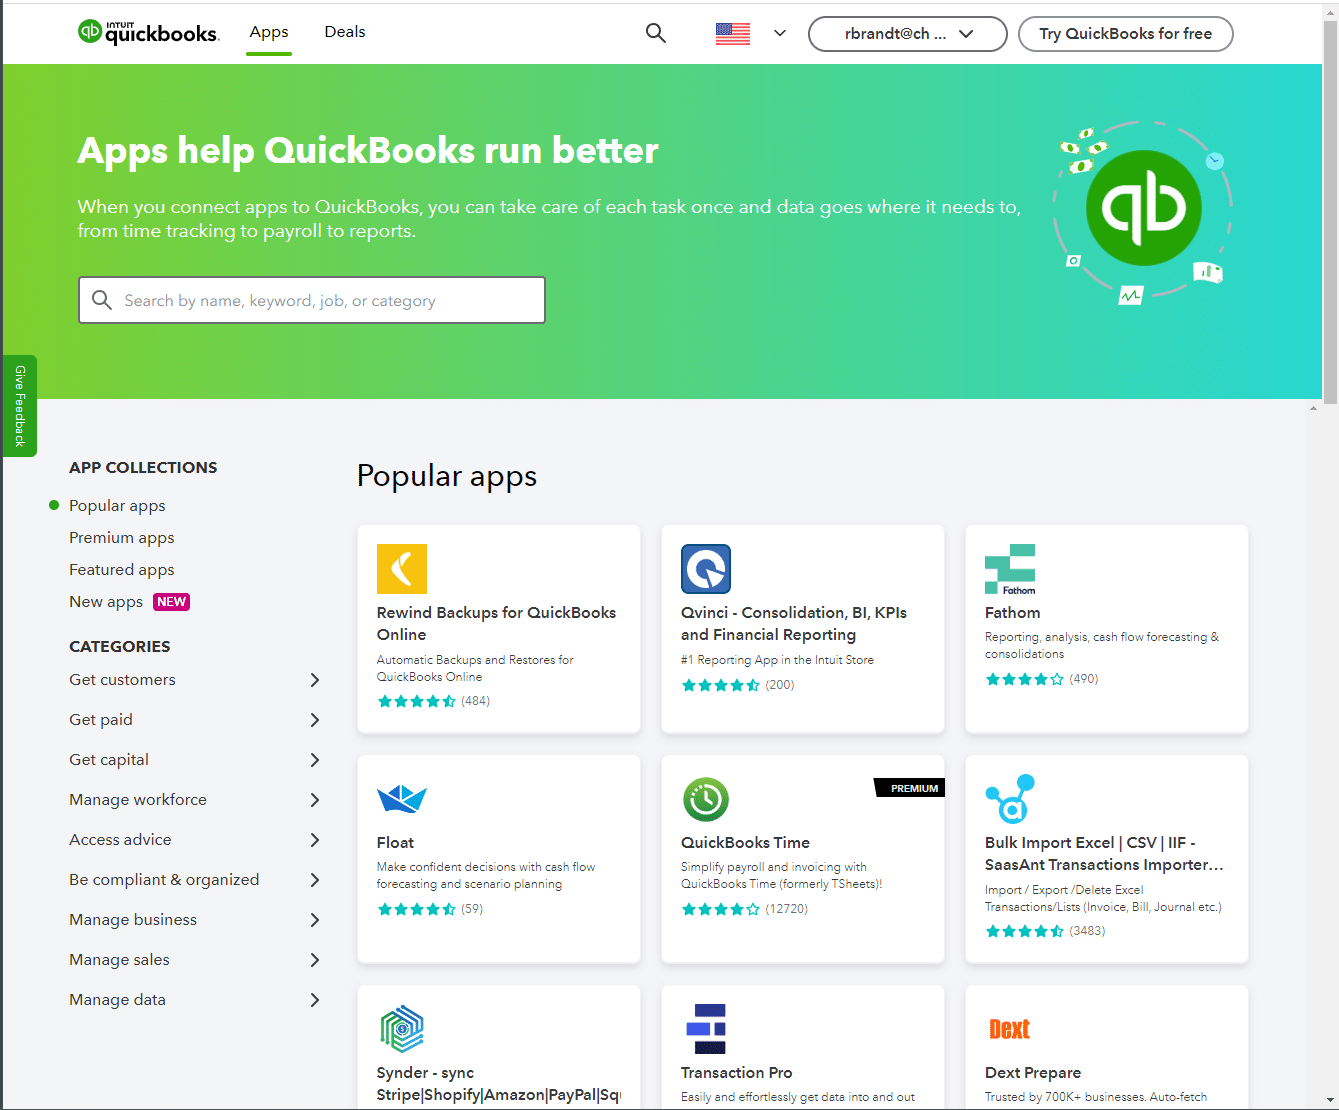This screenshot has height=1110, width=1339.
Task: Click the star rating for Qvinci
Action: point(720,685)
